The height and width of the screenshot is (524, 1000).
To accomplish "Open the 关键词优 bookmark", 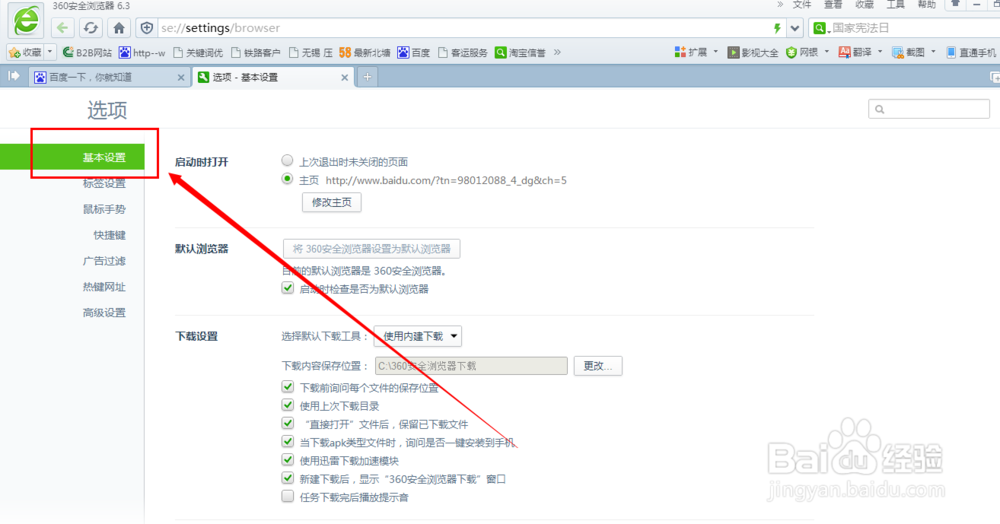I will [x=198, y=52].
